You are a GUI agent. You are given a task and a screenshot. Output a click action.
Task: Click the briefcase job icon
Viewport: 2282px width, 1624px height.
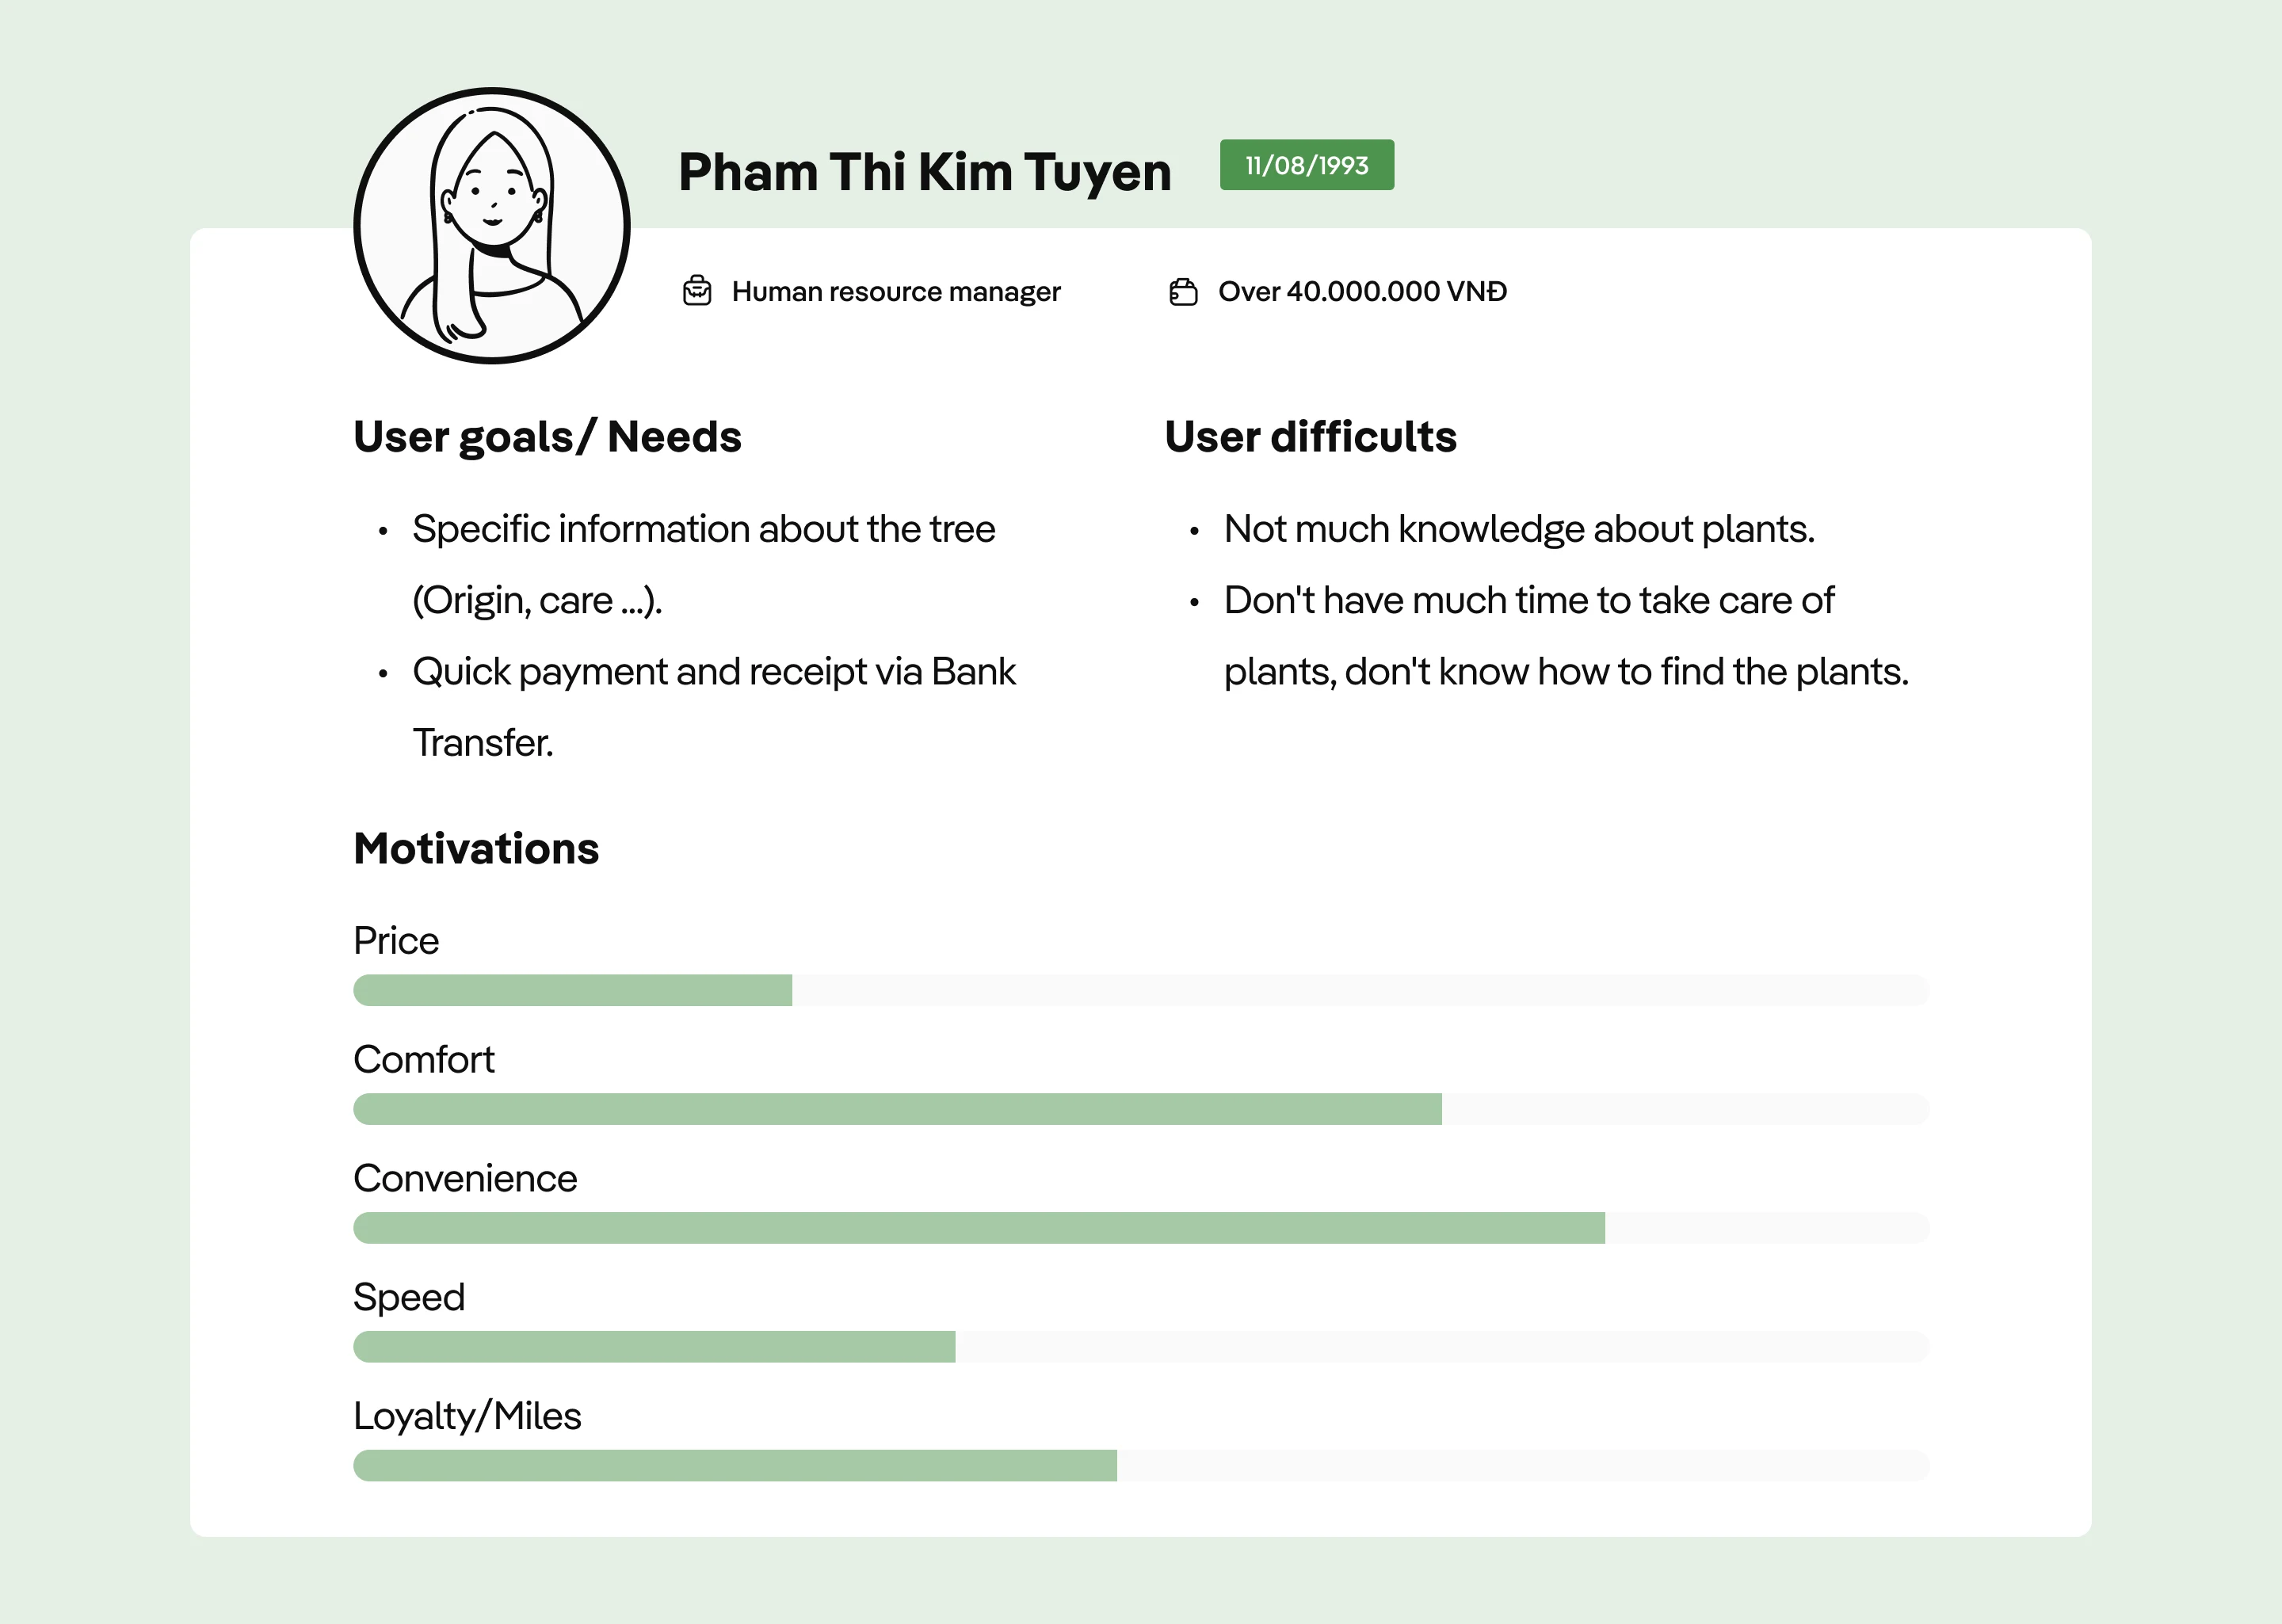click(697, 291)
